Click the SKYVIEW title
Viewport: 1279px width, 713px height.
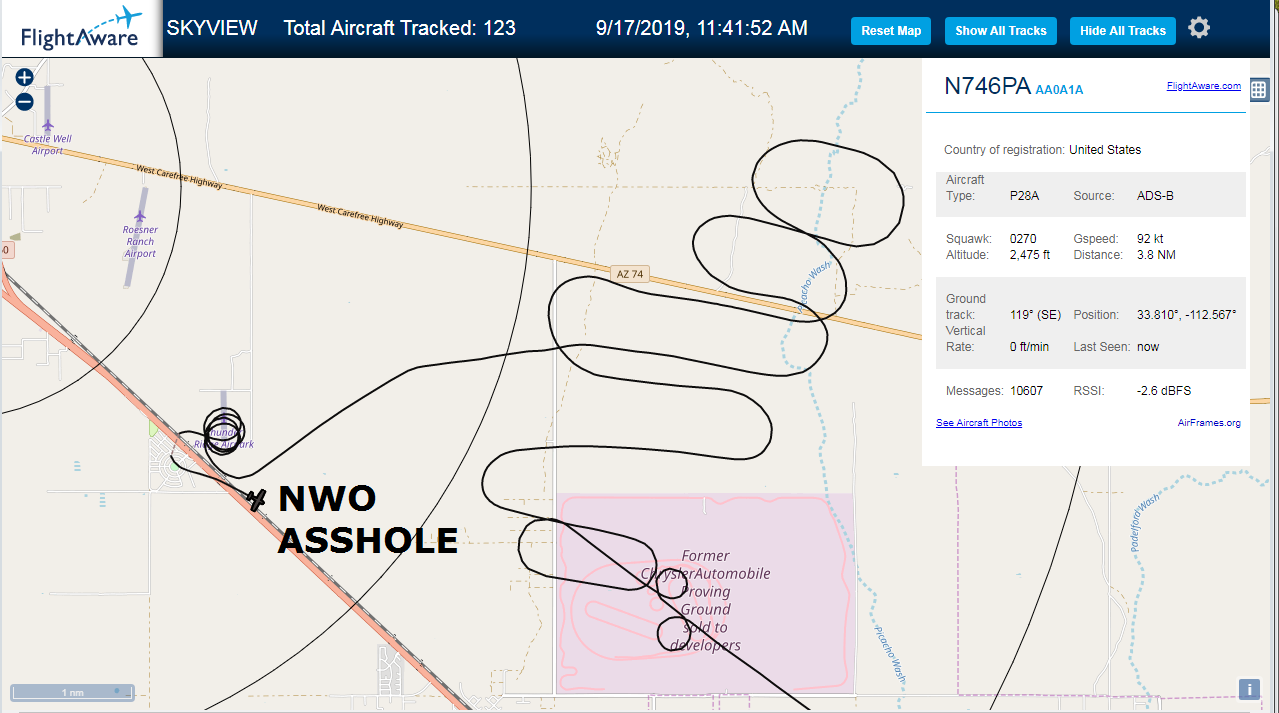click(212, 28)
